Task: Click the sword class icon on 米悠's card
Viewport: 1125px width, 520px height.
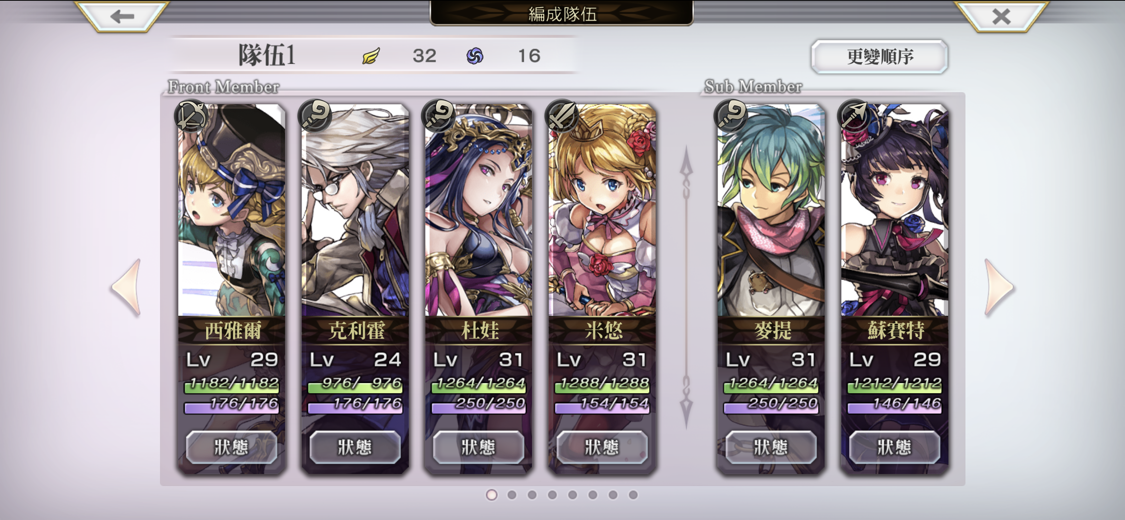Action: (561, 115)
